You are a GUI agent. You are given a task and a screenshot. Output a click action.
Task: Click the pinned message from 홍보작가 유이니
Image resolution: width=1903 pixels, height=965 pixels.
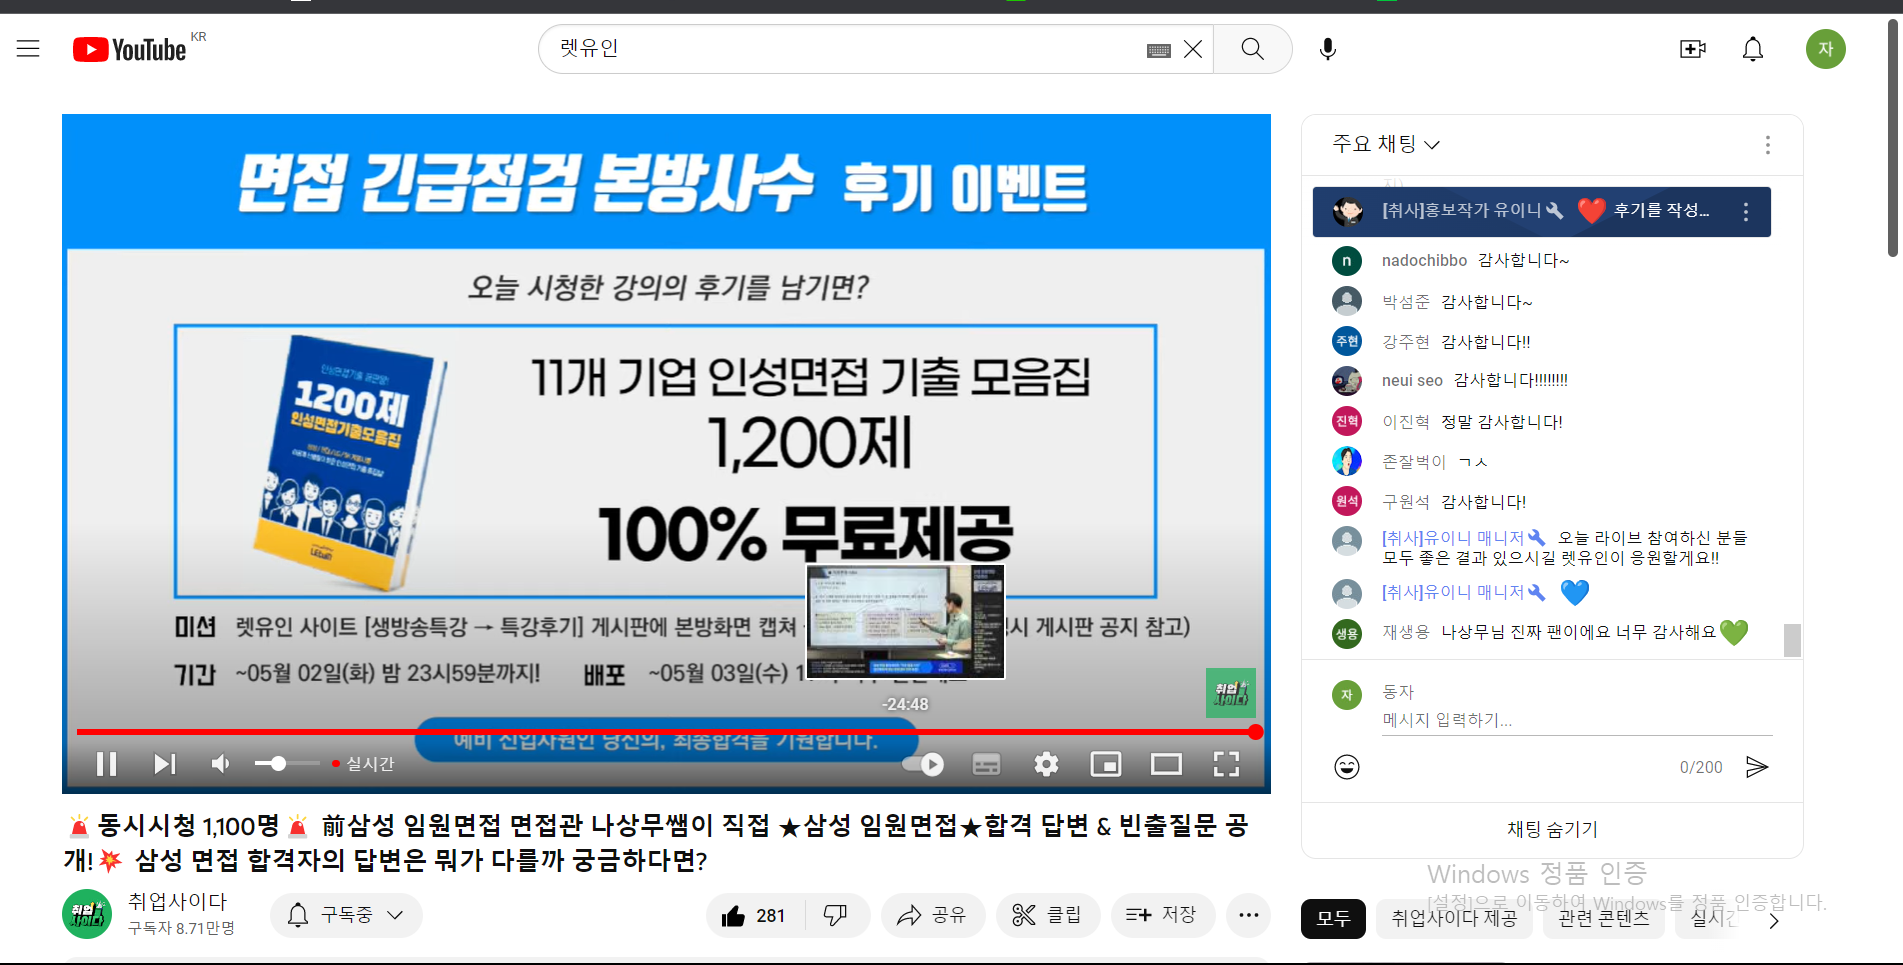[x=1541, y=212]
